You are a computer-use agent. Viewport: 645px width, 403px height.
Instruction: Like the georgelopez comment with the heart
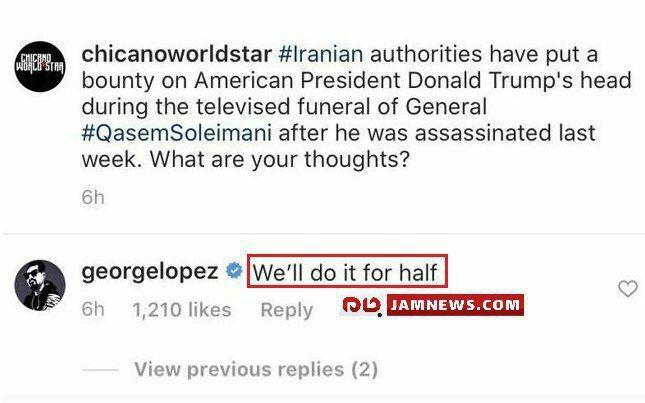pos(628,288)
